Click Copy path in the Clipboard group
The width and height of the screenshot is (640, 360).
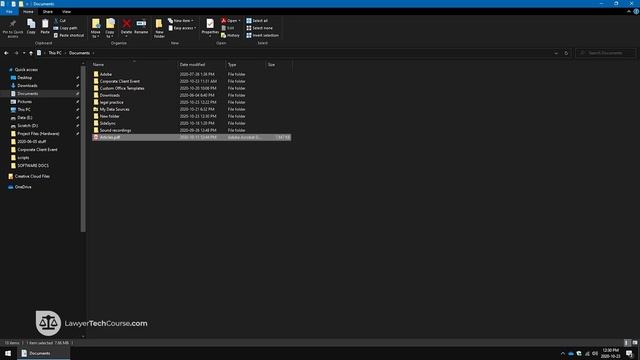(65, 28)
